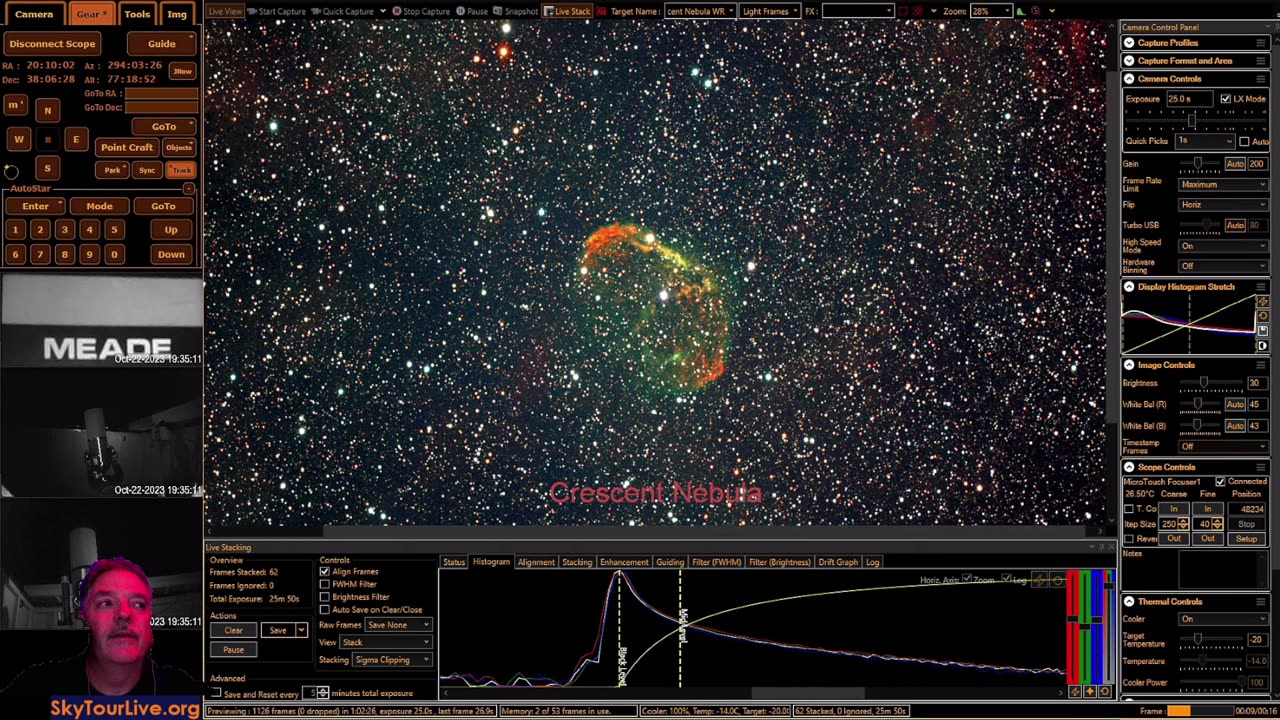Expand the Capture Profiles section
Viewport: 1280px width, 720px height.
(x=1129, y=43)
